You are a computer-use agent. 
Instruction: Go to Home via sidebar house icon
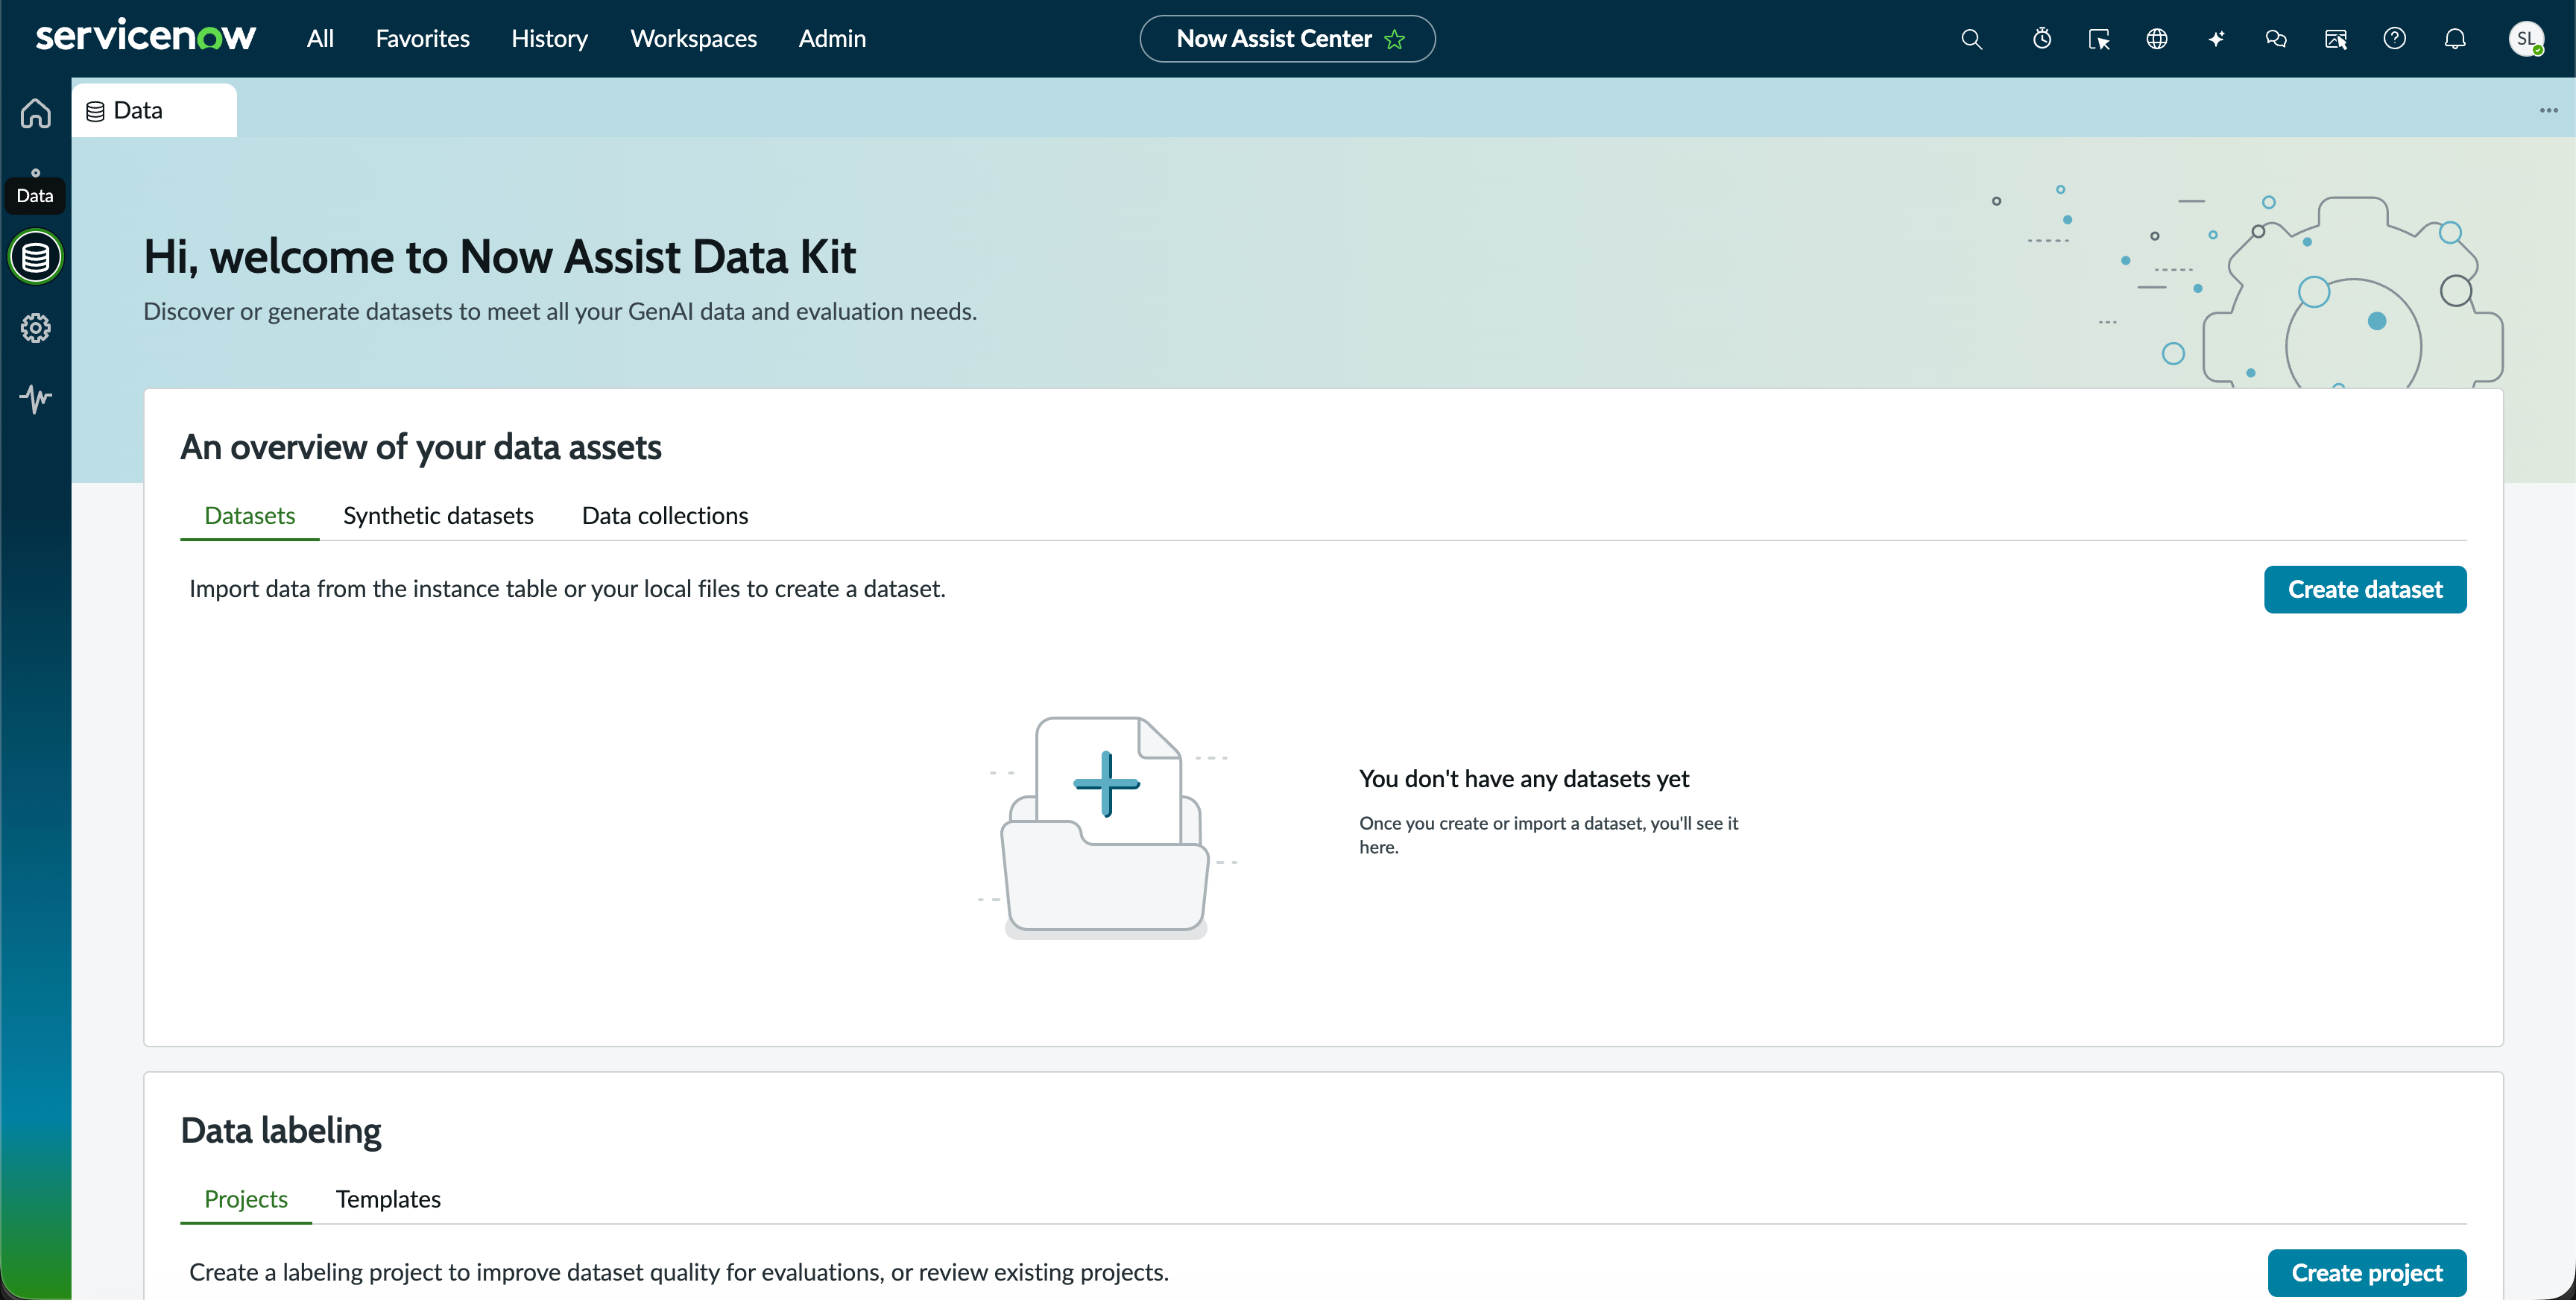pyautogui.click(x=36, y=113)
